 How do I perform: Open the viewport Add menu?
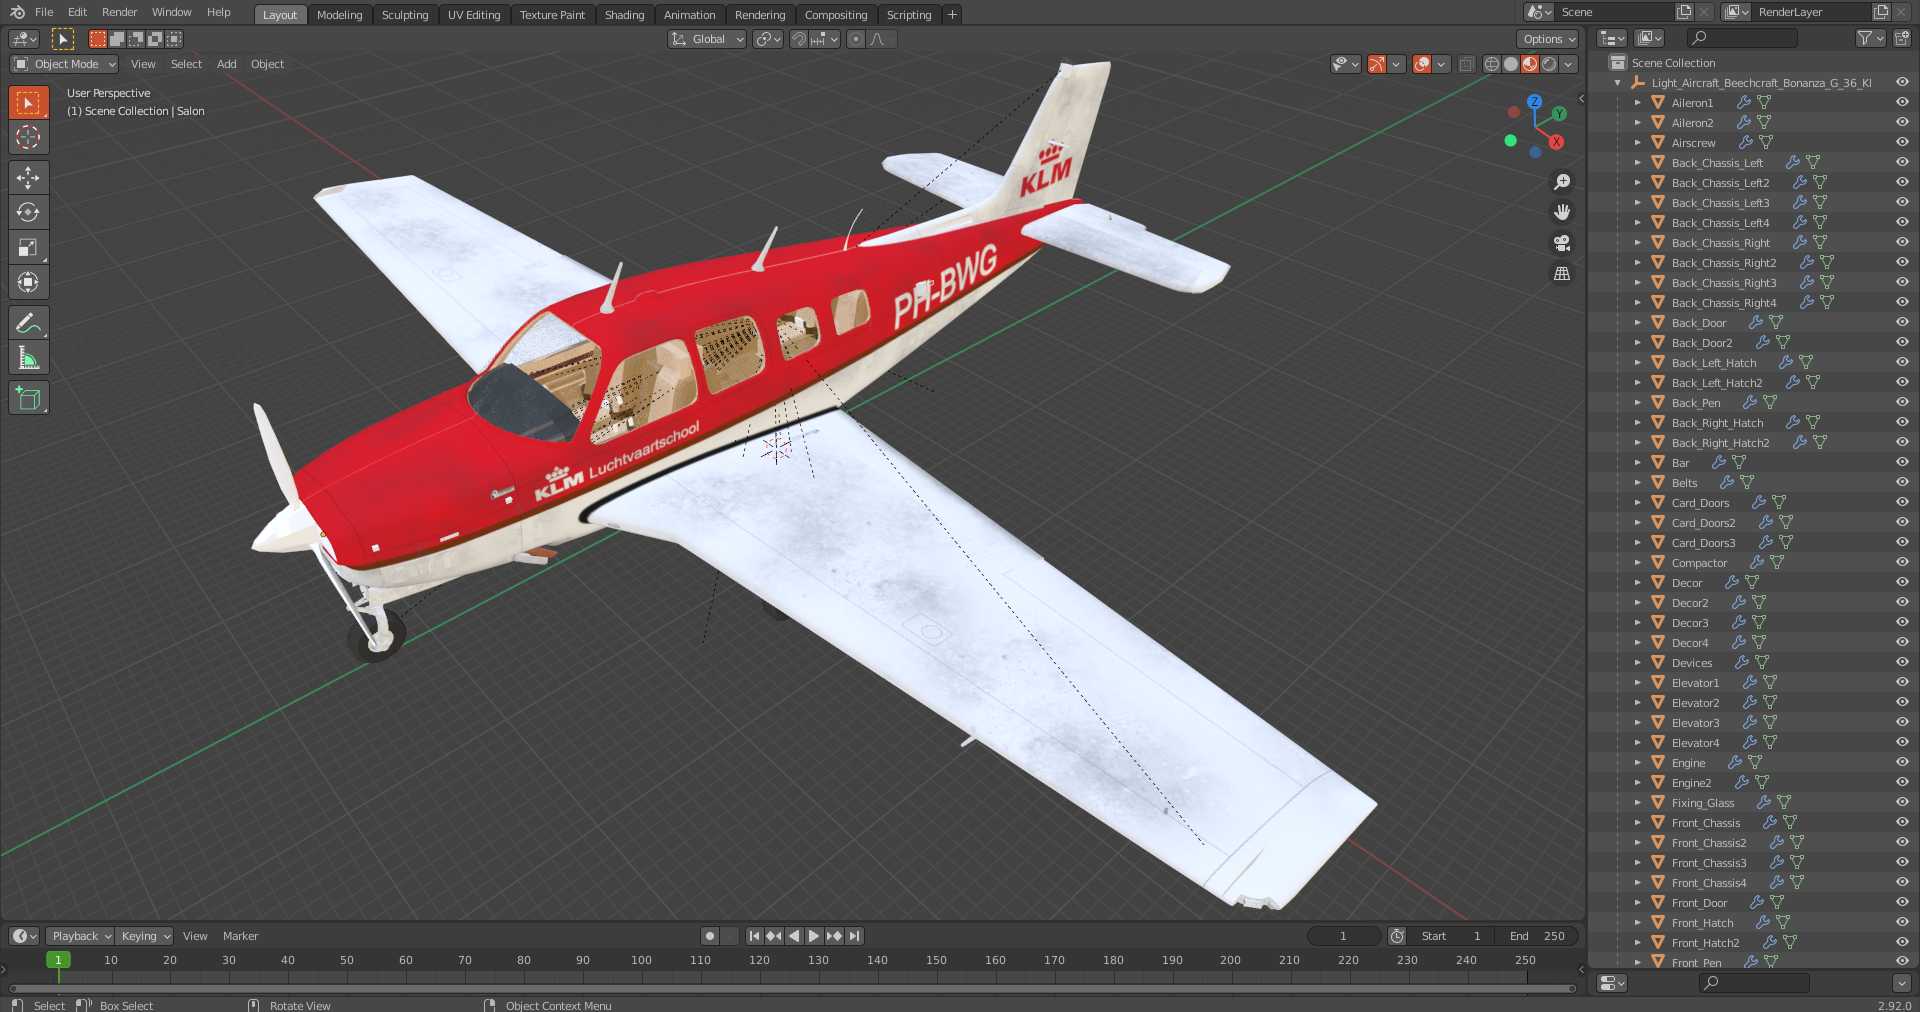tap(227, 64)
